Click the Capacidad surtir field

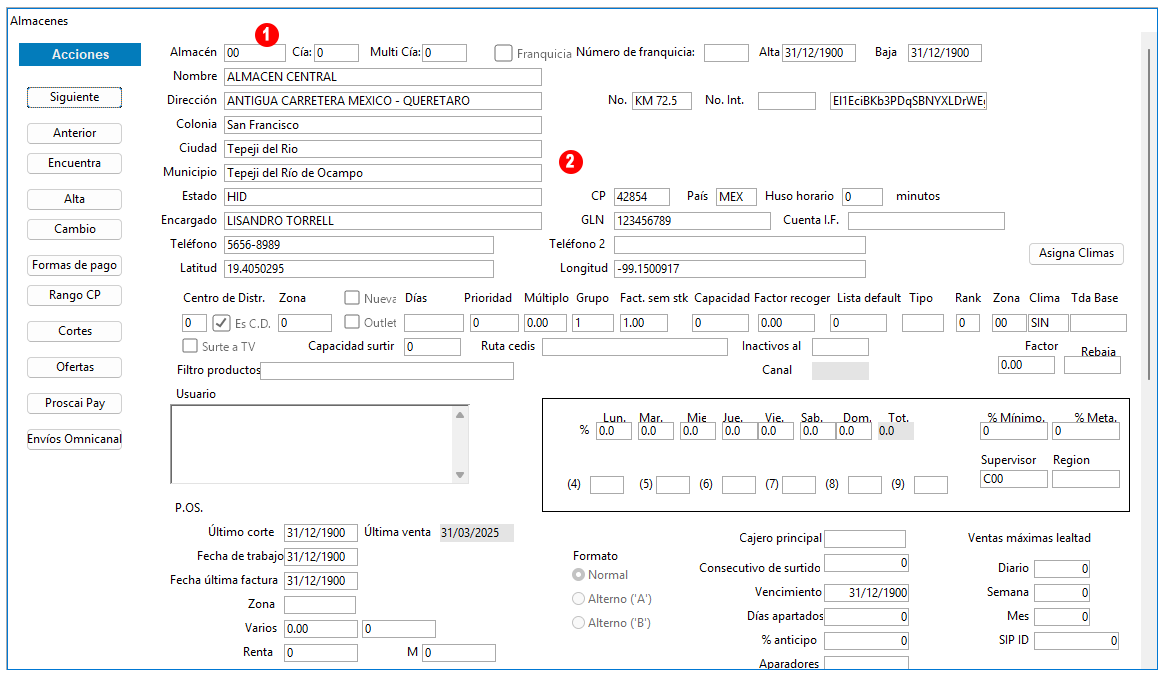pos(432,347)
